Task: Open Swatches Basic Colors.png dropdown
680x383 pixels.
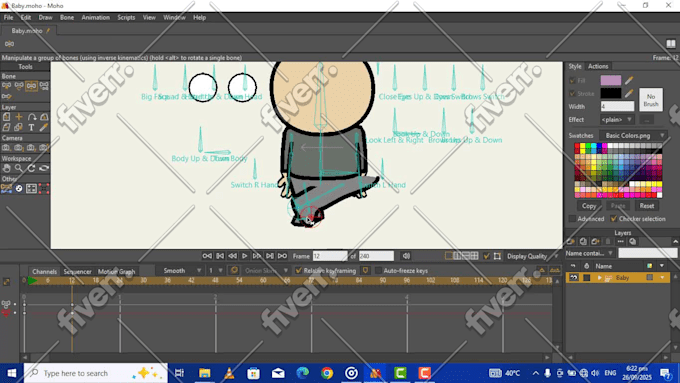Action: coord(634,135)
